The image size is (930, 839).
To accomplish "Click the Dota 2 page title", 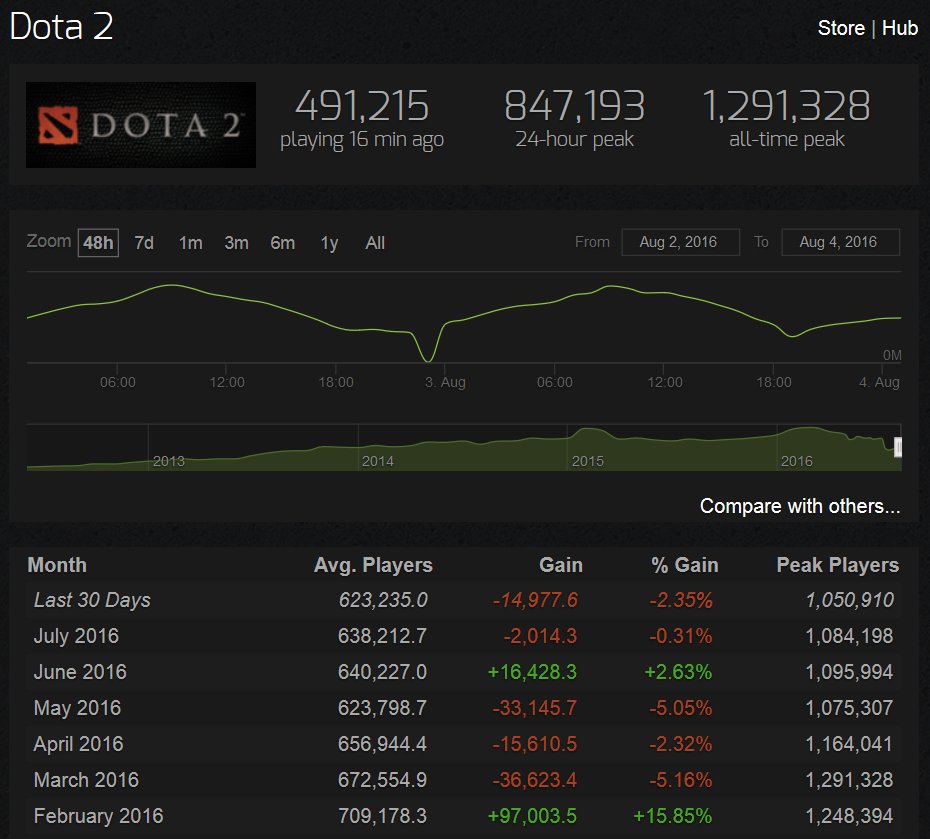I will click(x=61, y=27).
